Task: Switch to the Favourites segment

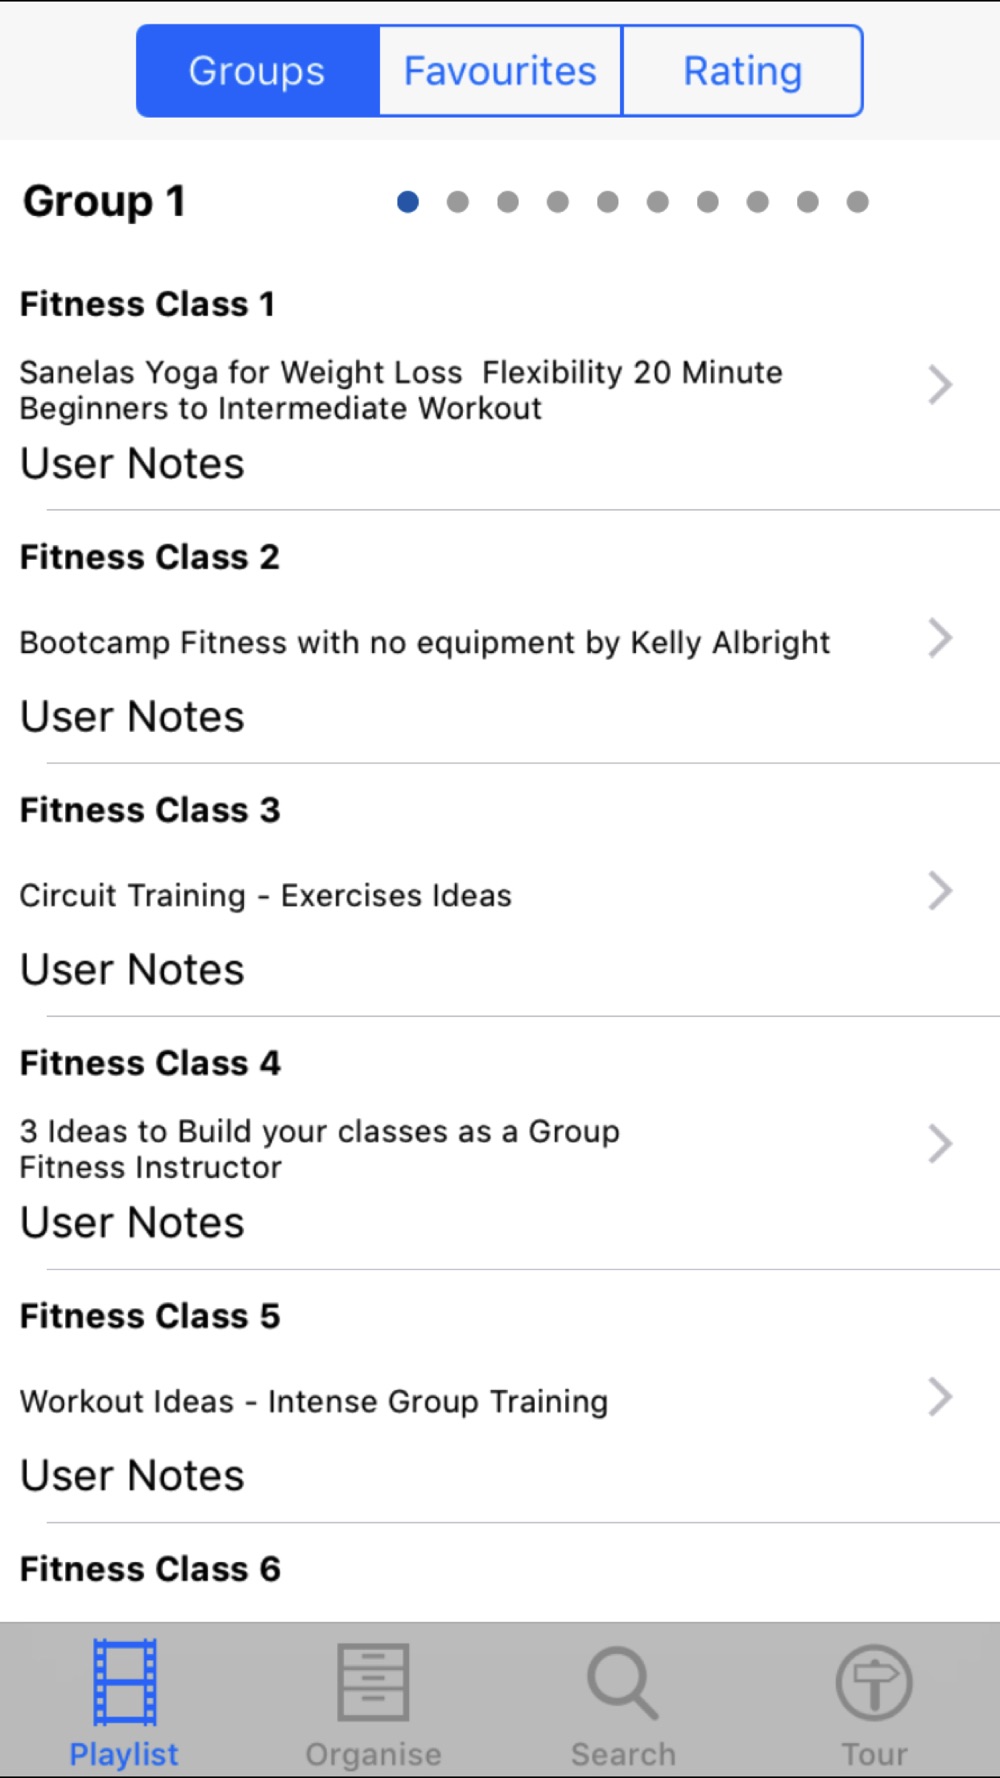Action: [500, 71]
